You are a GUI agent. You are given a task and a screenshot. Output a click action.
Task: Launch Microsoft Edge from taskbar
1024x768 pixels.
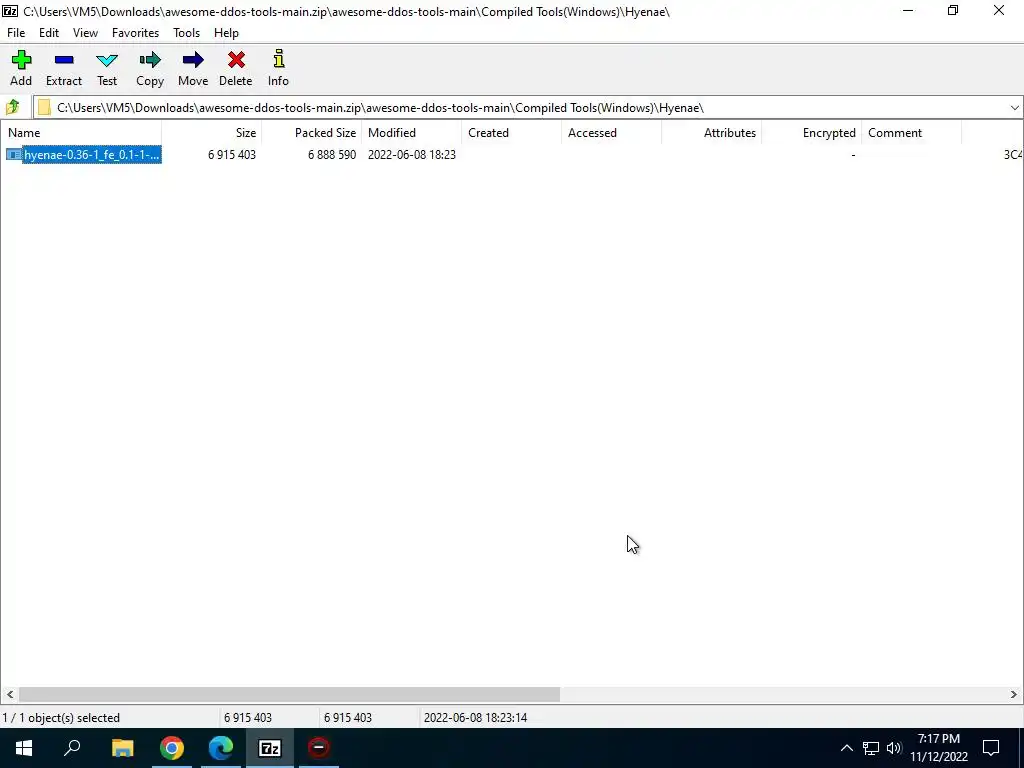pyautogui.click(x=221, y=748)
